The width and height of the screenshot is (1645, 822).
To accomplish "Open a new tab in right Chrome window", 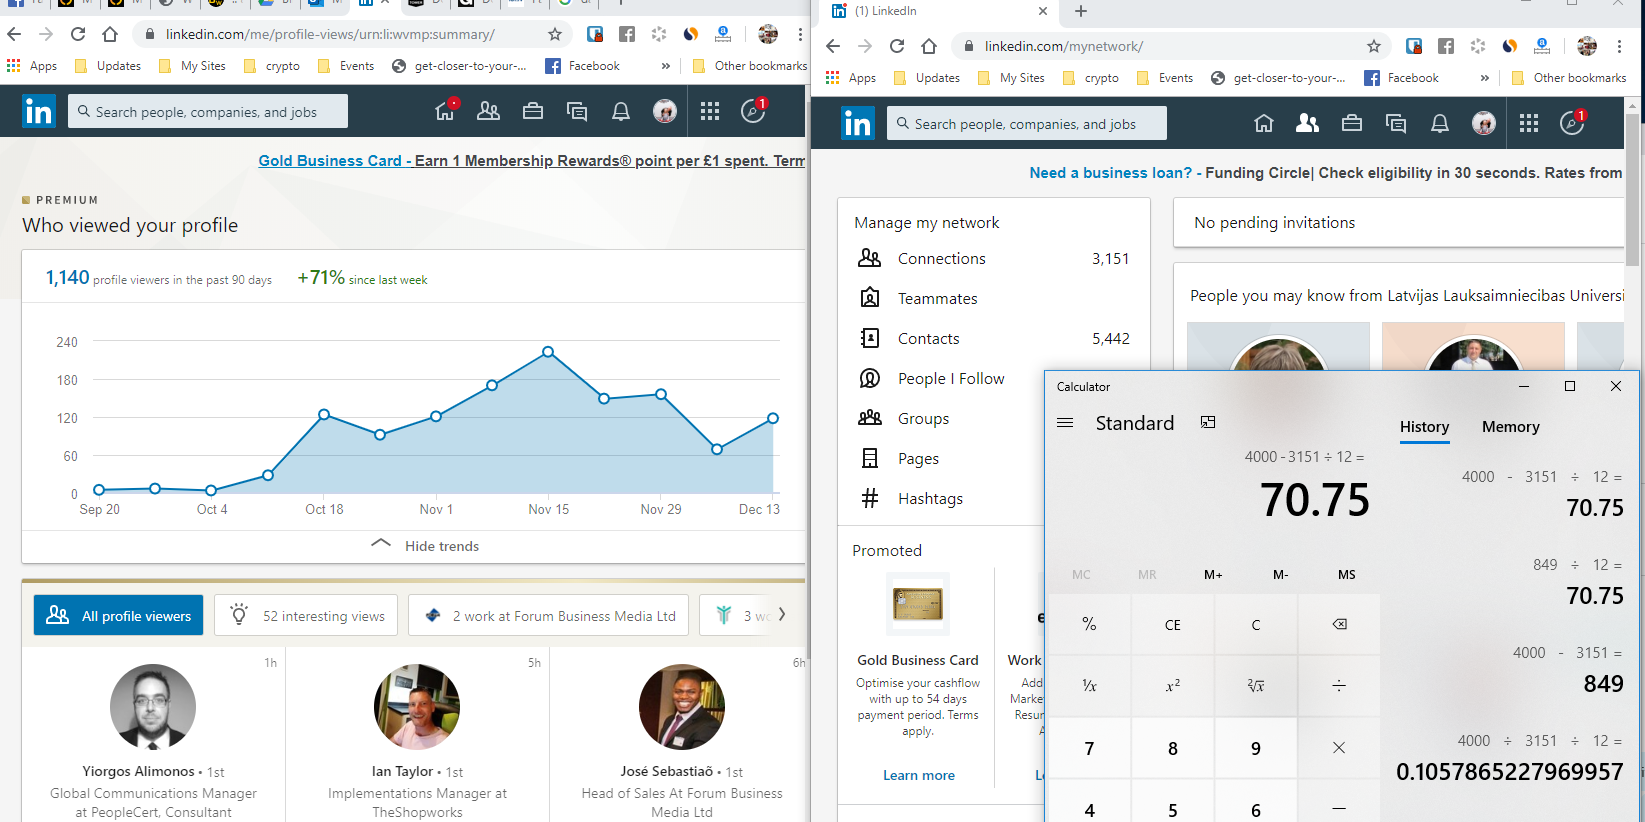I will point(1081,11).
